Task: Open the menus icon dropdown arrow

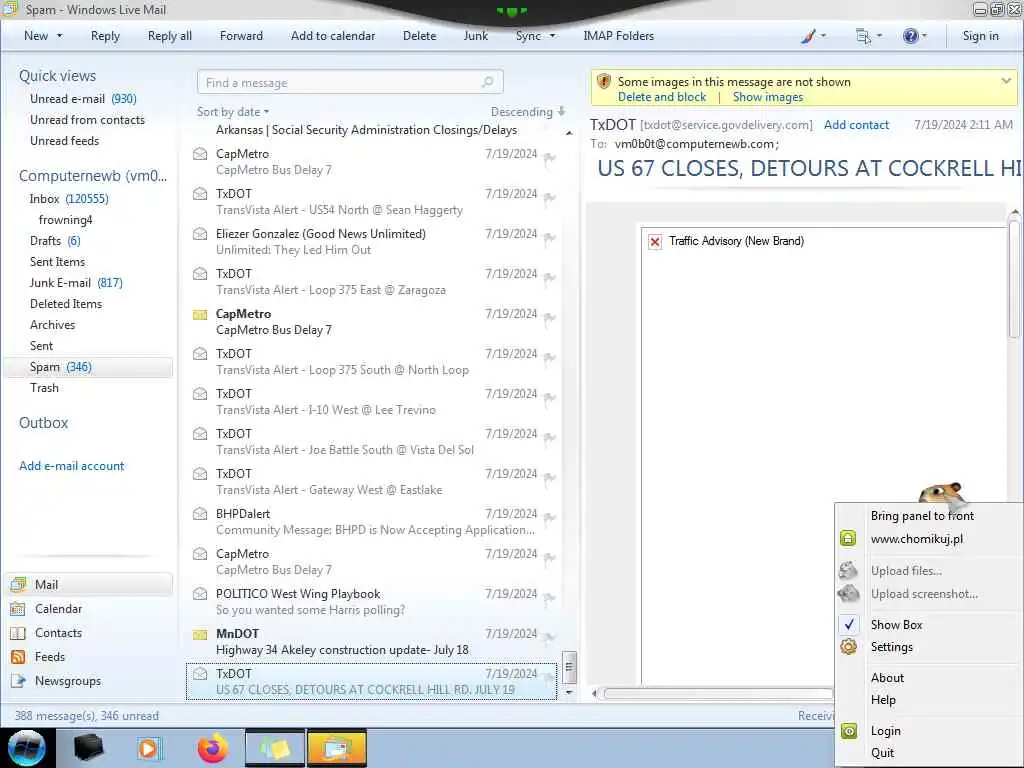Action: coord(879,36)
